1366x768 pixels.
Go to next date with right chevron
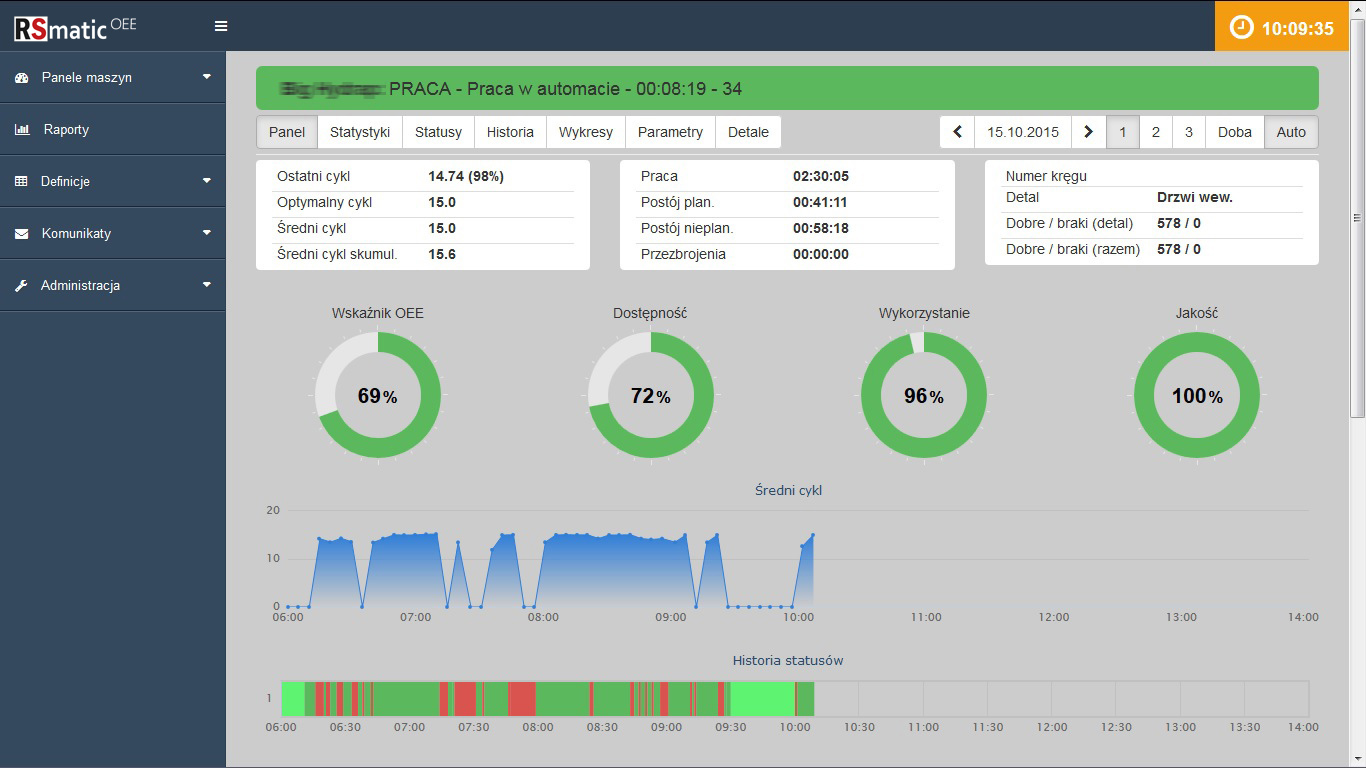pyautogui.click(x=1089, y=132)
